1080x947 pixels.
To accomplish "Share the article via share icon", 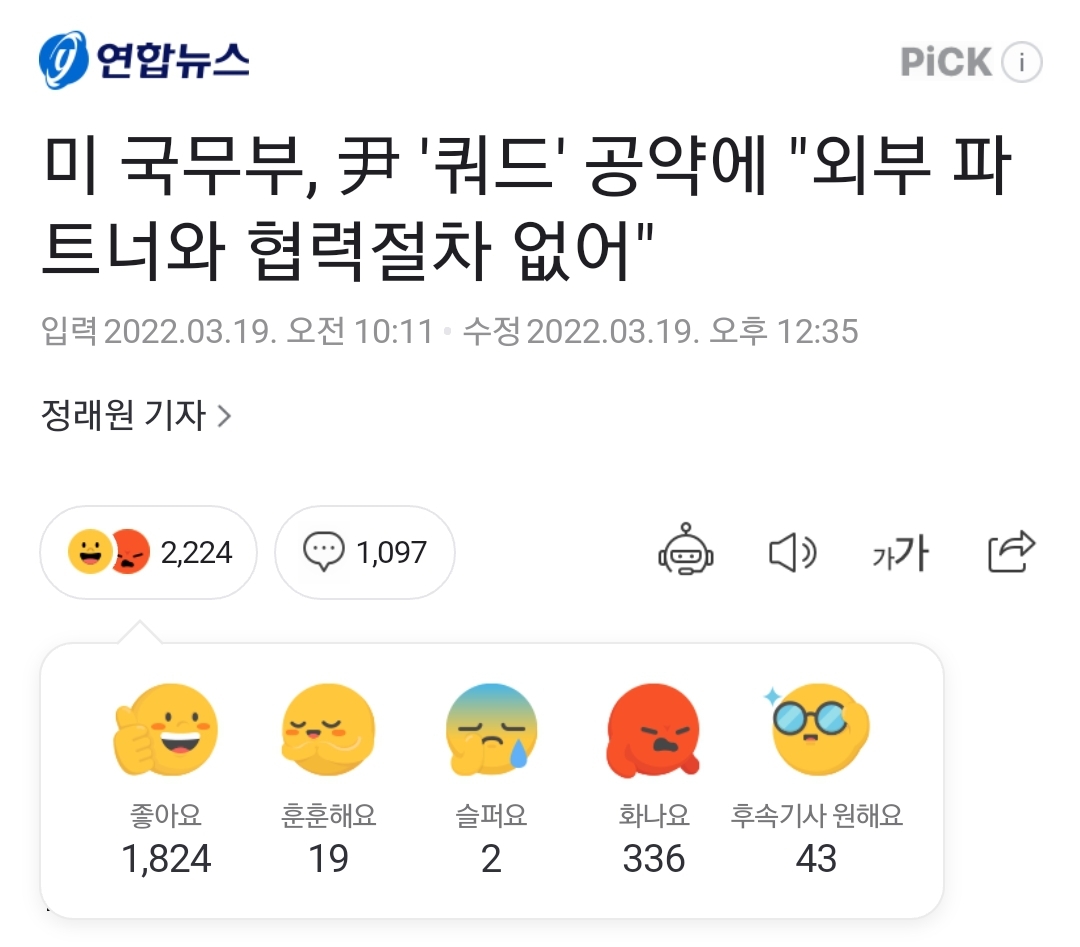I will point(1011,551).
